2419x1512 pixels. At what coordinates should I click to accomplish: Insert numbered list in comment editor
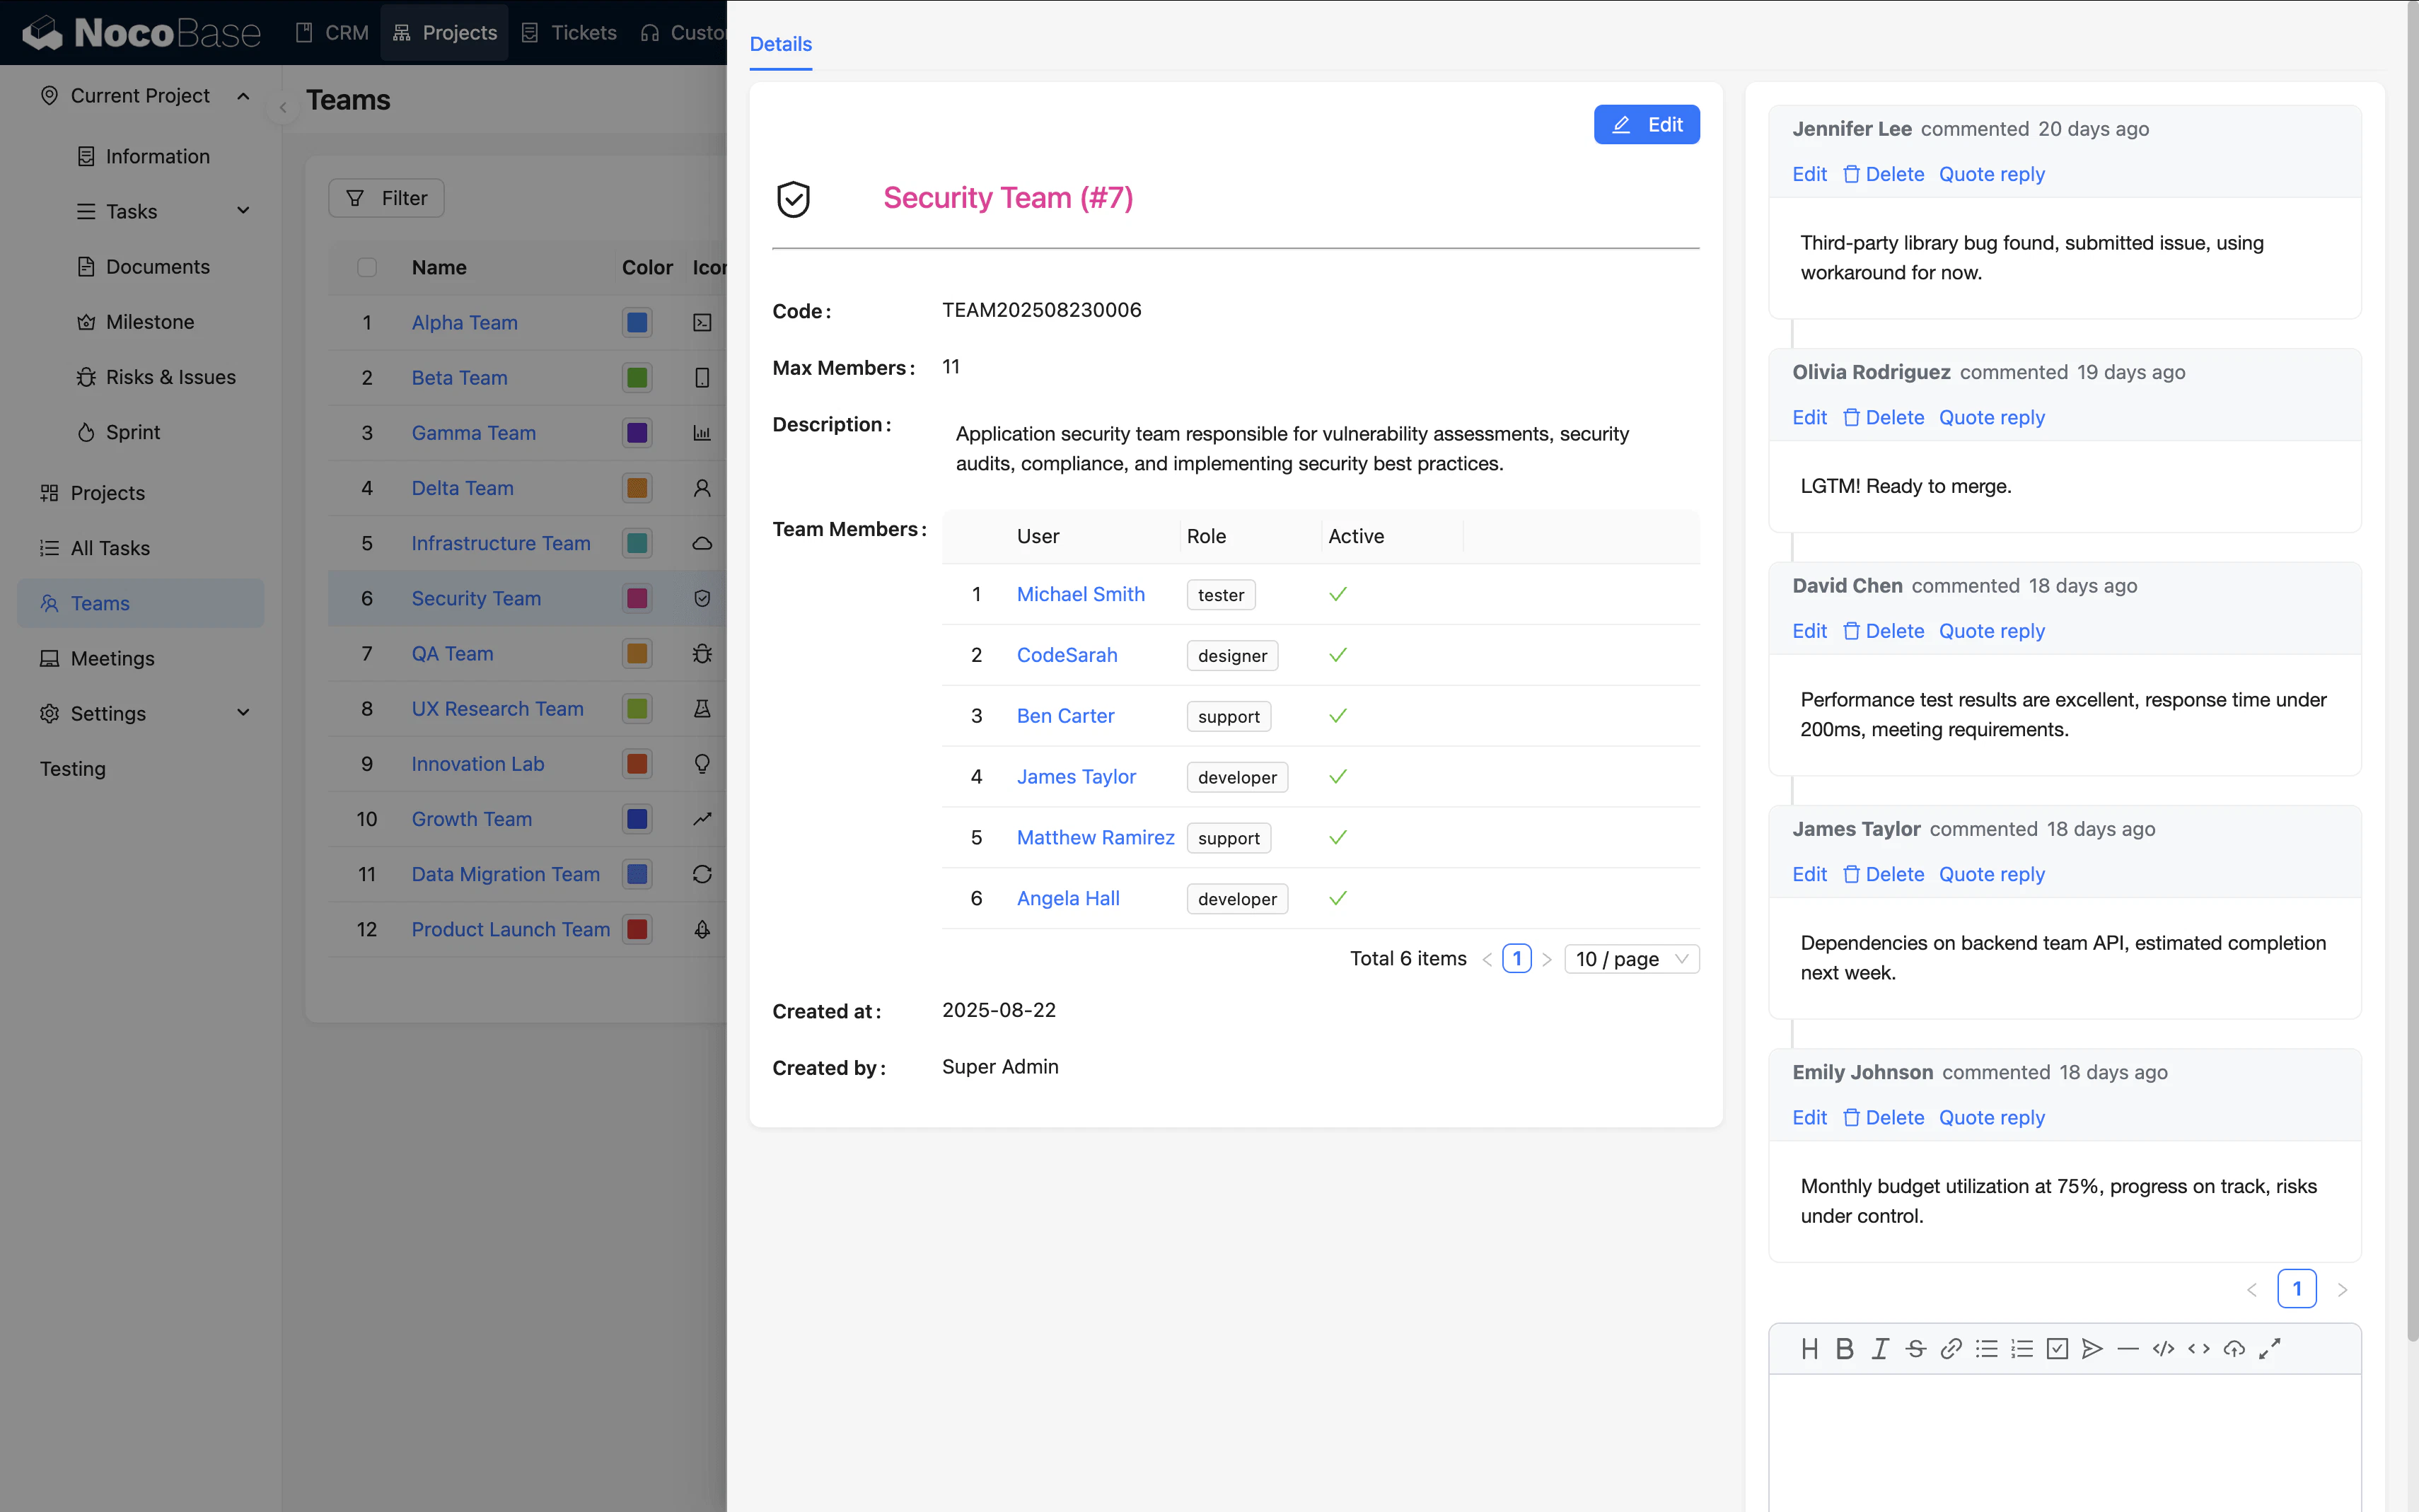[x=2022, y=1349]
